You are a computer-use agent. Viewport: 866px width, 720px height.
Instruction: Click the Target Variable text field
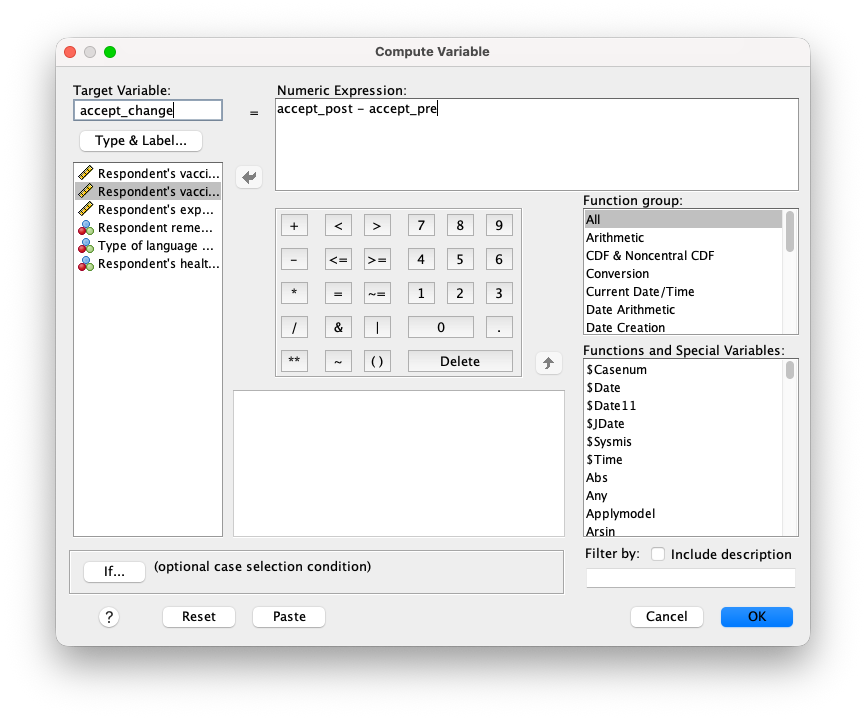148,110
